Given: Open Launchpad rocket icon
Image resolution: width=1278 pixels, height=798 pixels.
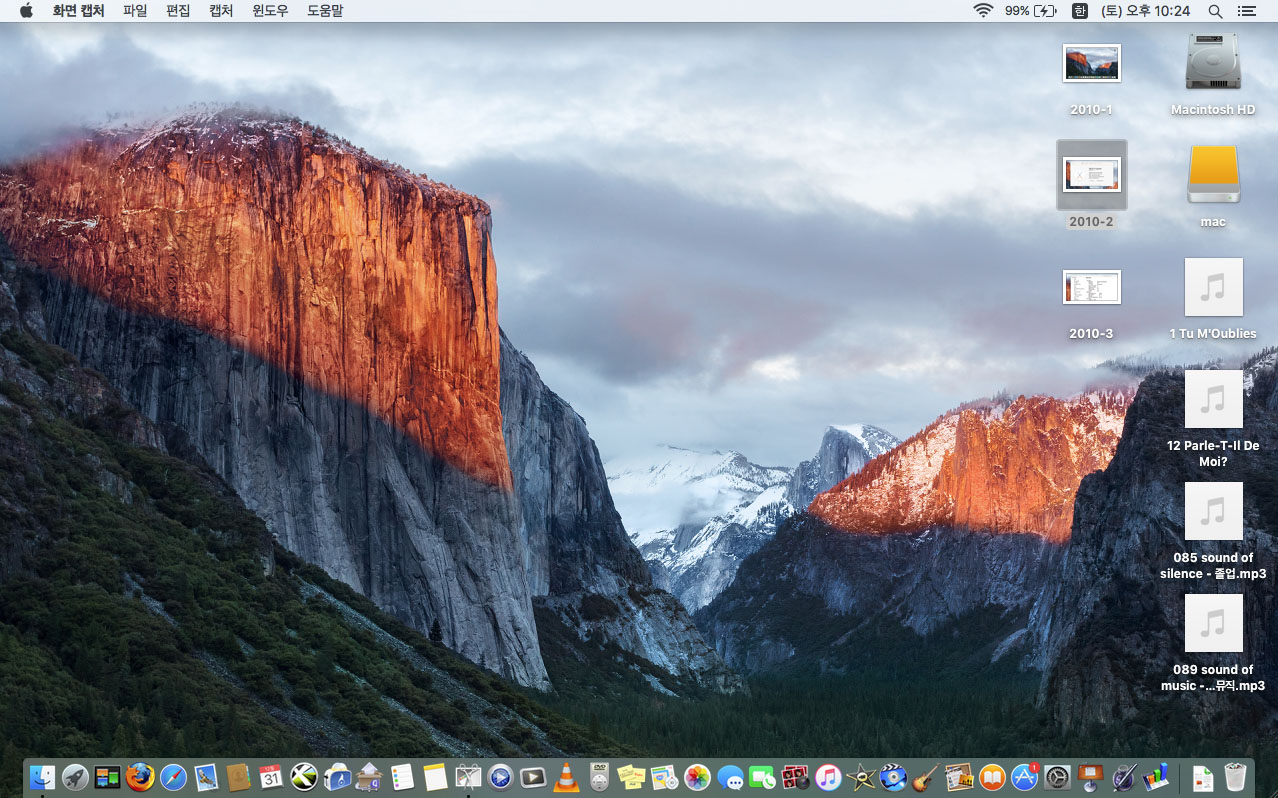Looking at the screenshot, I should coord(75,777).
